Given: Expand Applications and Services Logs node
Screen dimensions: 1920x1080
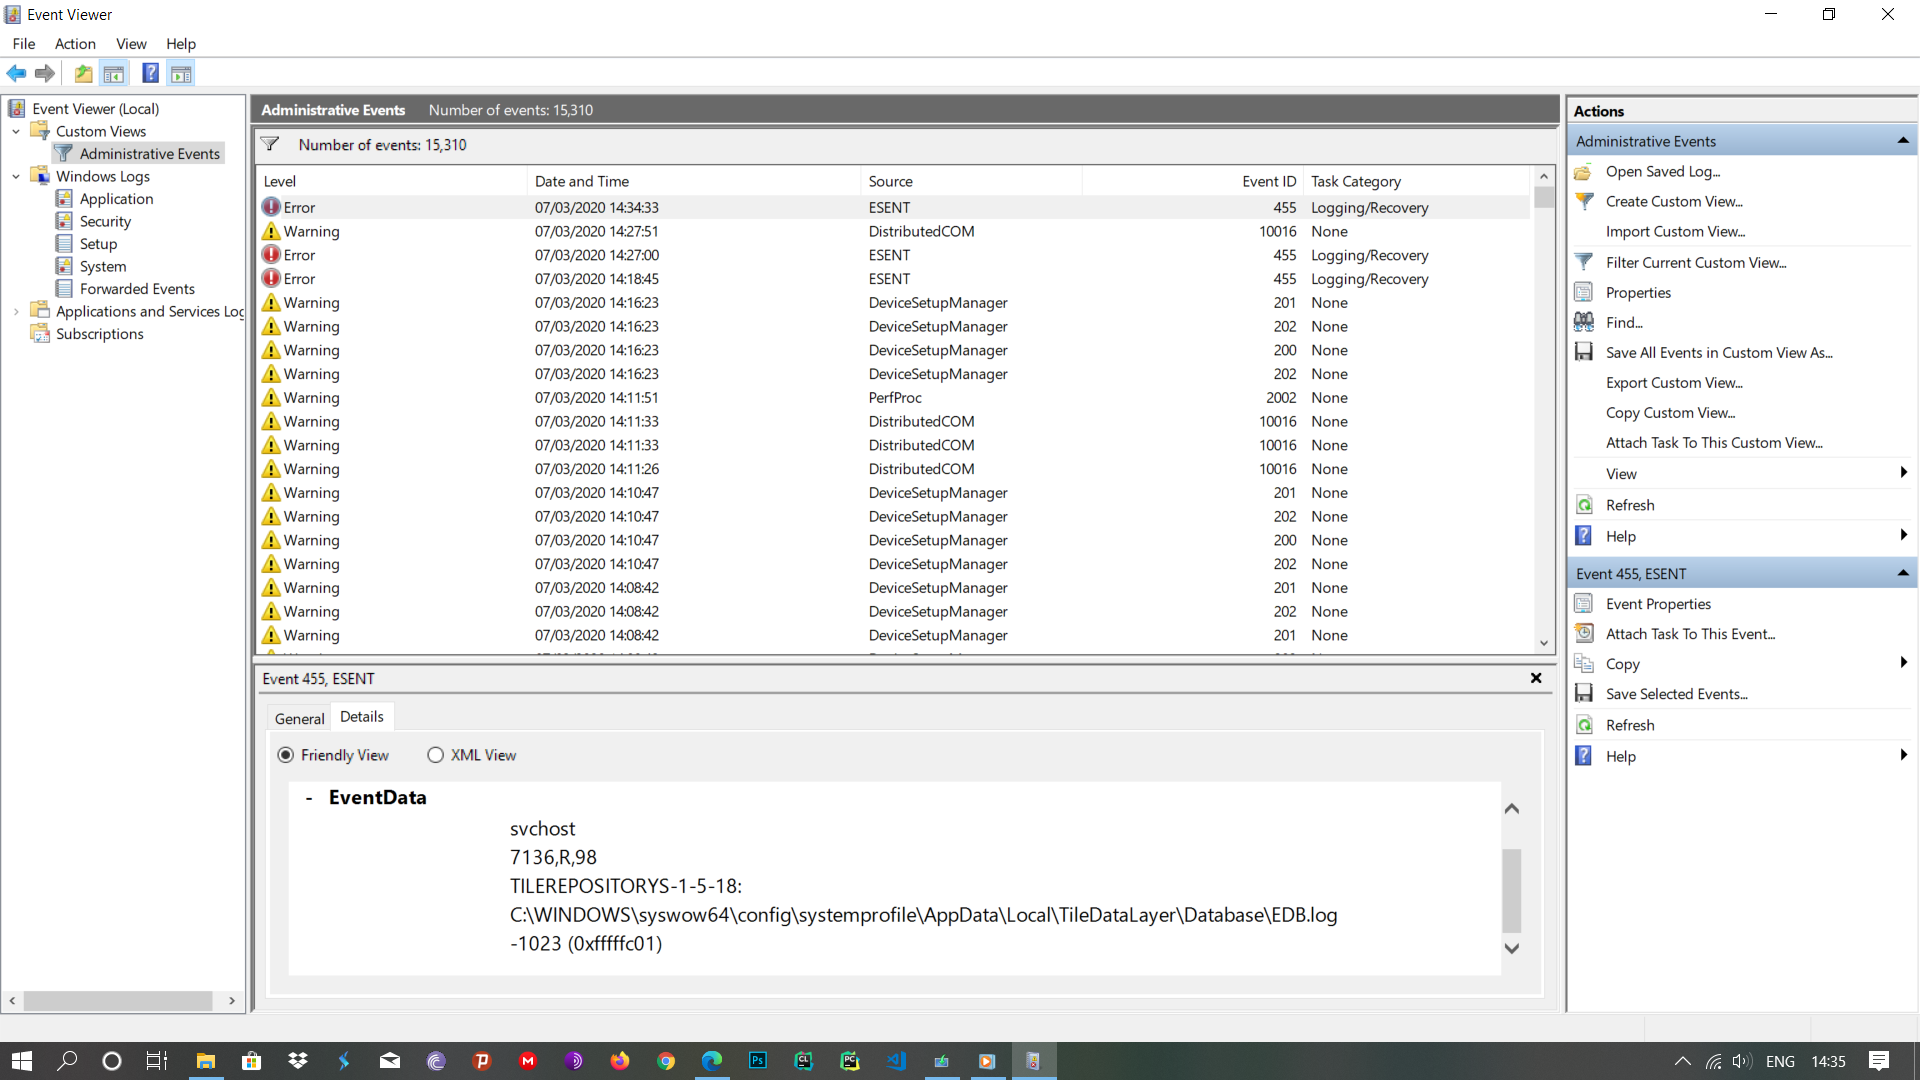Looking at the screenshot, I should click(x=16, y=311).
